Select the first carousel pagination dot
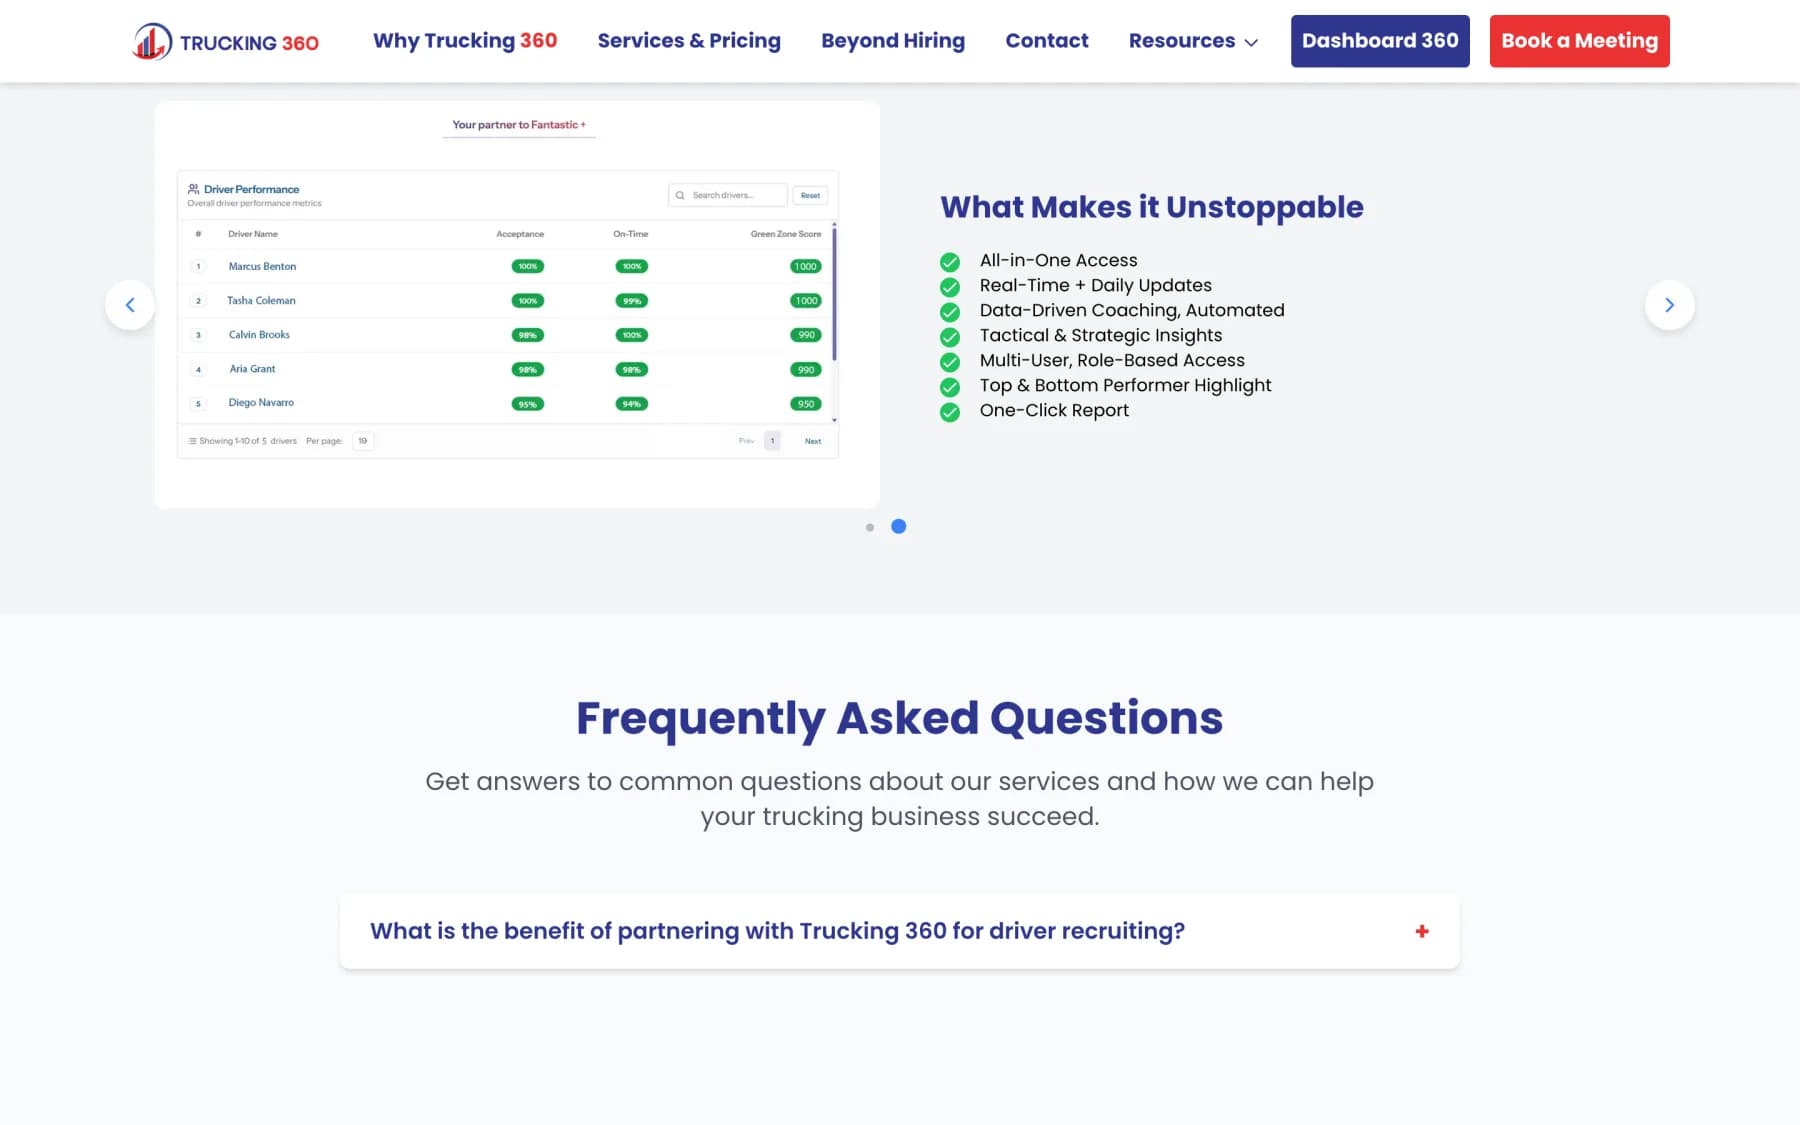1800x1125 pixels. (870, 527)
